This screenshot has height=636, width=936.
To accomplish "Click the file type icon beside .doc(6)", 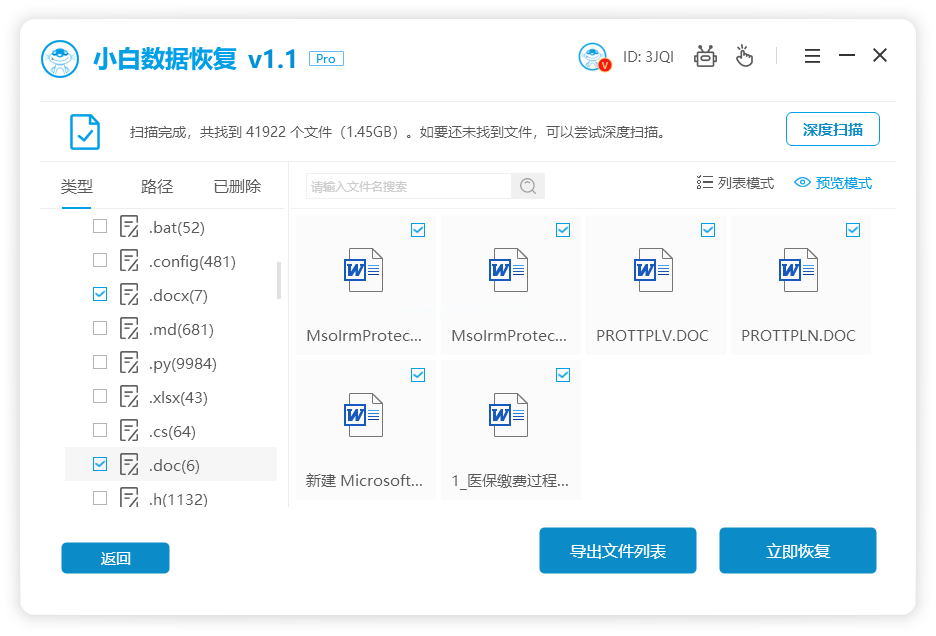I will coord(129,464).
